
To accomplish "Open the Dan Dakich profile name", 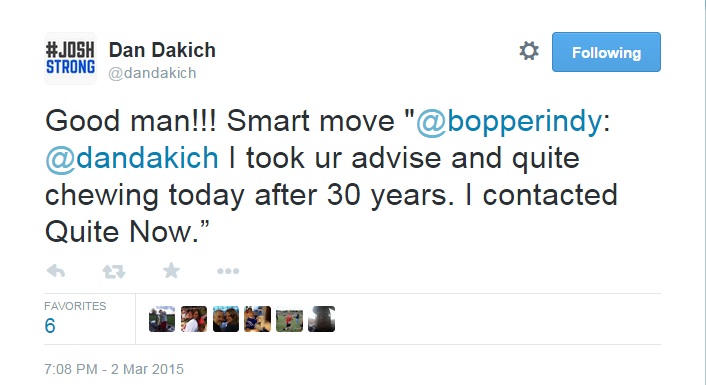I will [x=162, y=50].
